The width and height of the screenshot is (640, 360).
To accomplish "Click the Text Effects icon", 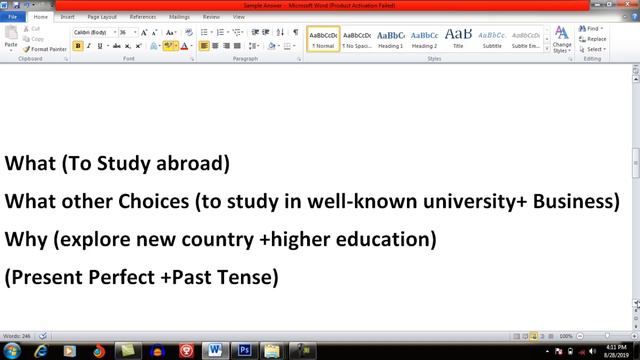I will click(x=154, y=46).
